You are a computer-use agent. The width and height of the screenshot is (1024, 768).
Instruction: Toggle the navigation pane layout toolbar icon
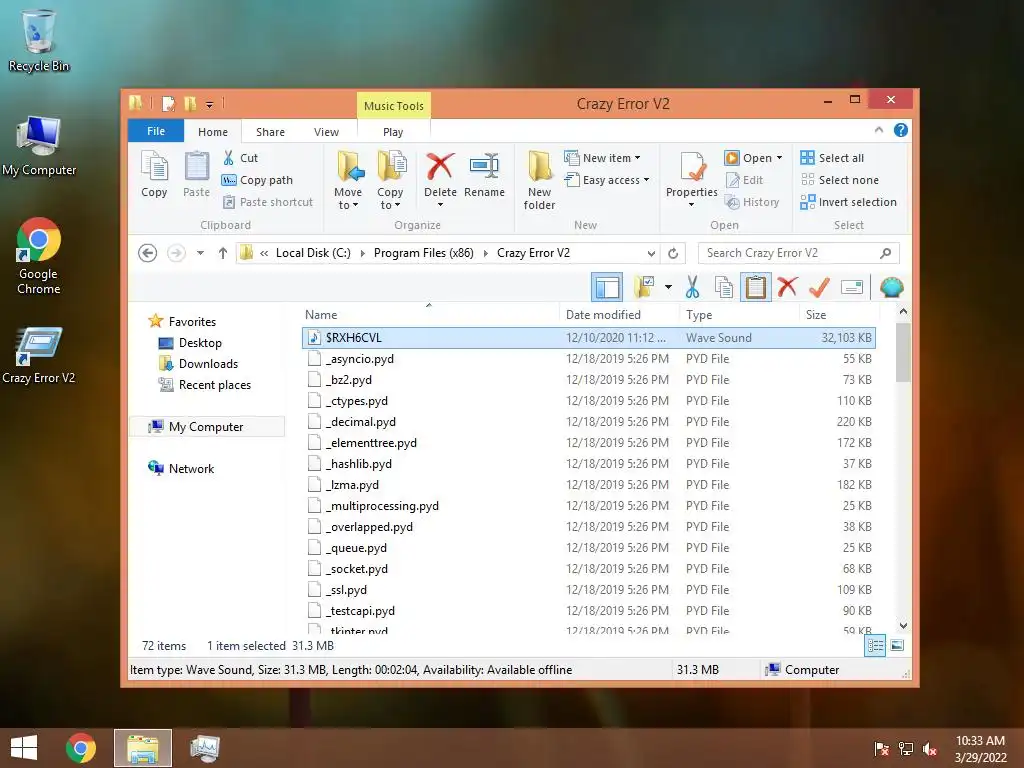point(607,287)
